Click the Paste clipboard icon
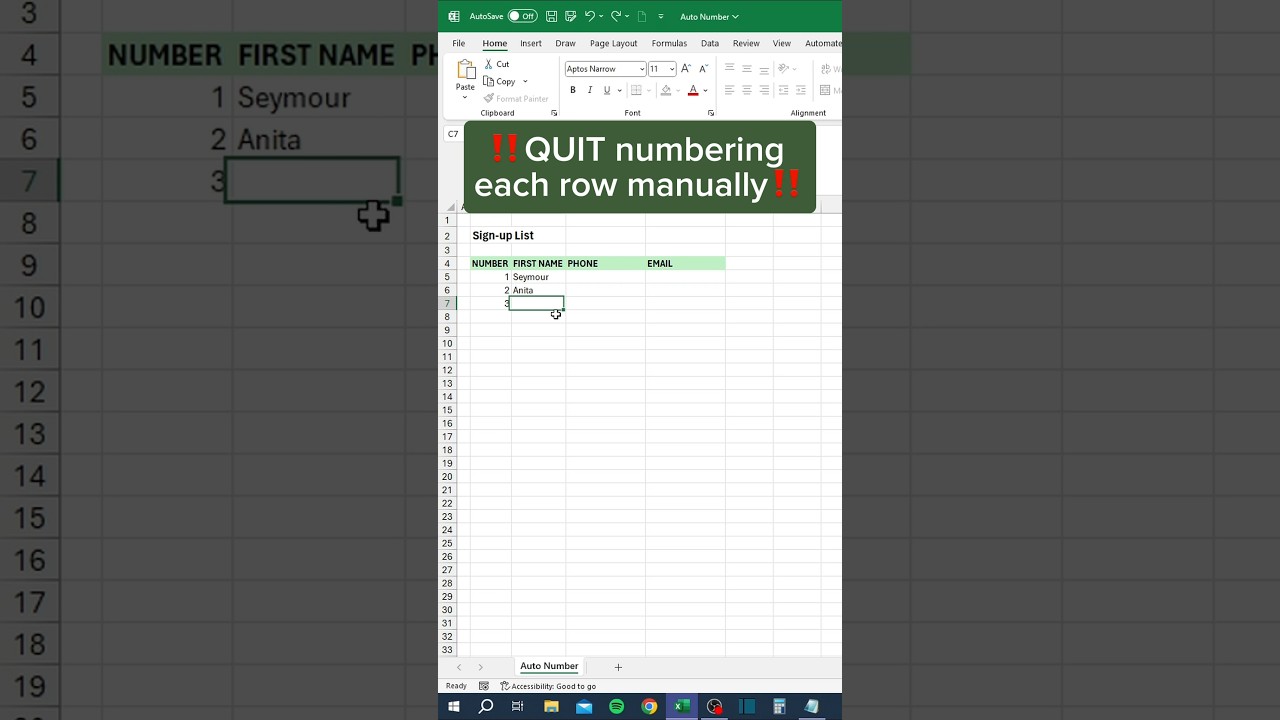The height and width of the screenshot is (720, 1280). coord(465,69)
